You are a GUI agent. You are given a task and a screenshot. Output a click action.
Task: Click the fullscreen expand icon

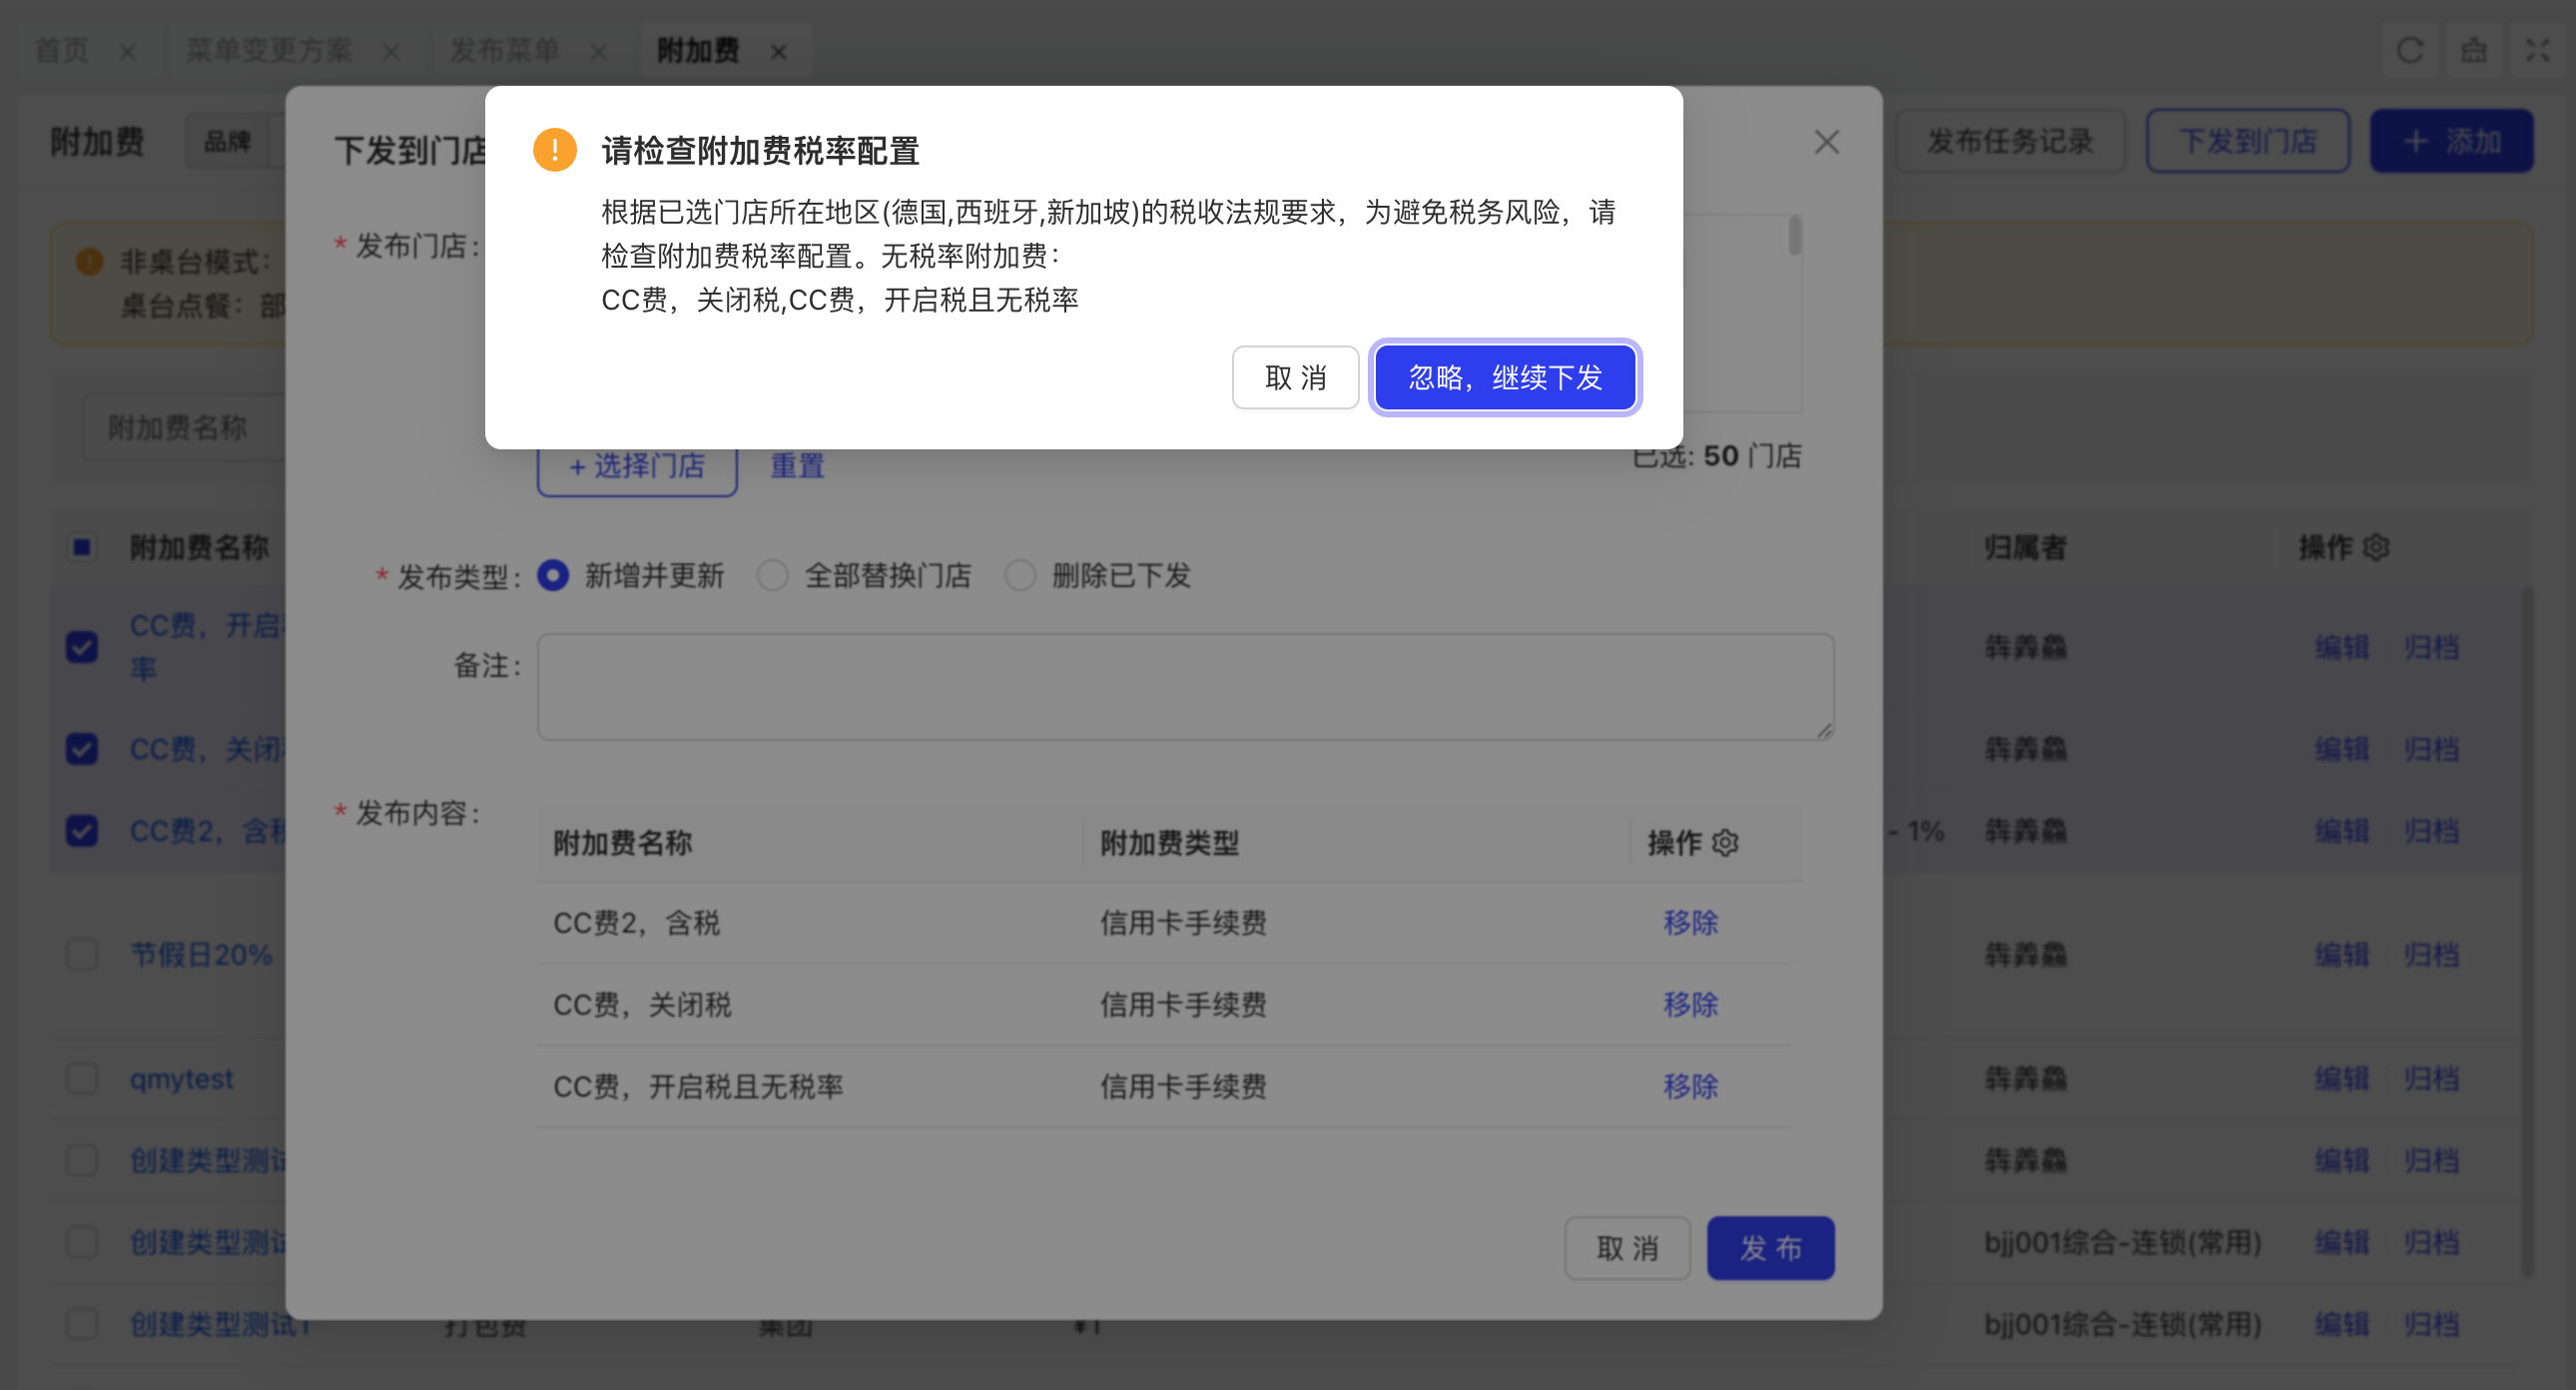click(2537, 50)
